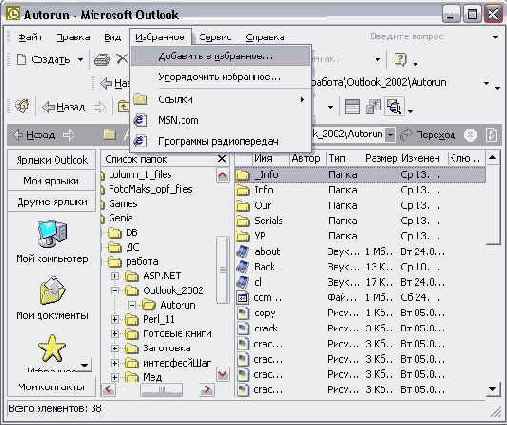Click the Назад button in the gray web toolbar
The height and width of the screenshot is (425, 507).
click(35, 135)
